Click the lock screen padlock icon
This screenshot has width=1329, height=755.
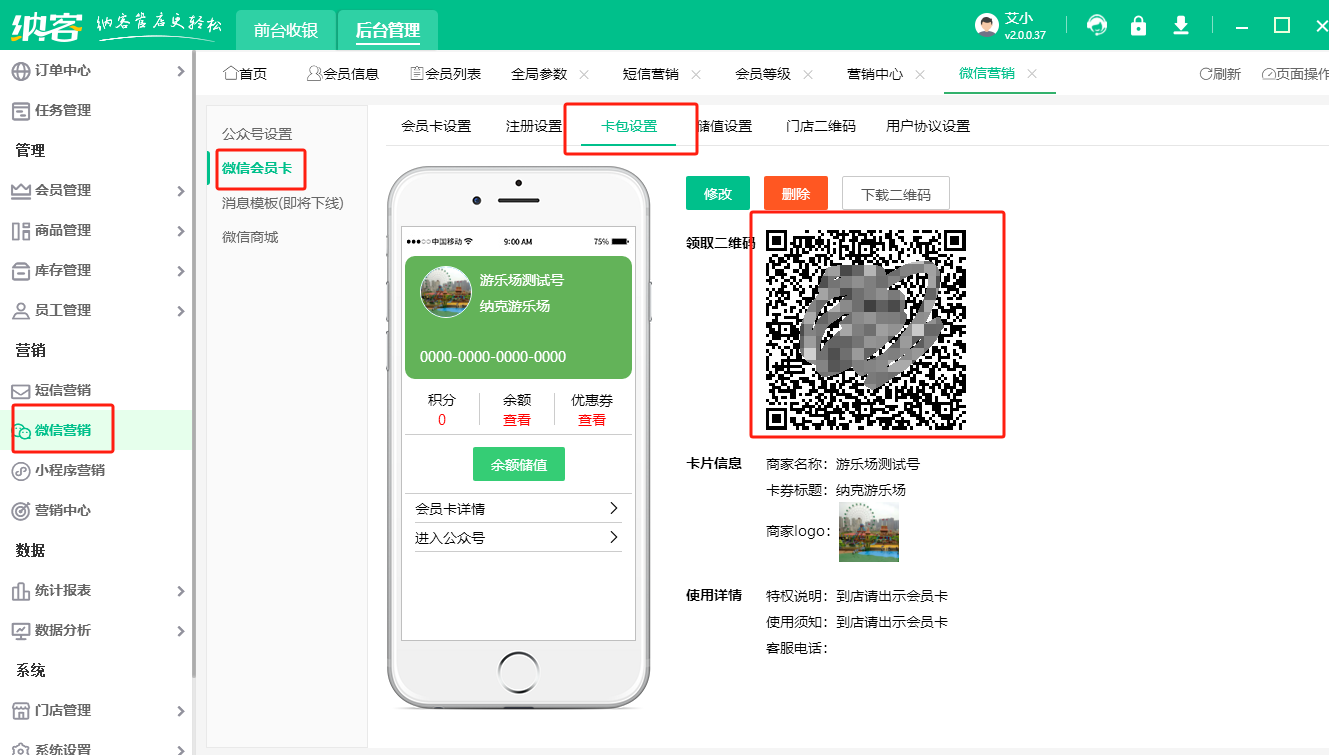(1138, 25)
